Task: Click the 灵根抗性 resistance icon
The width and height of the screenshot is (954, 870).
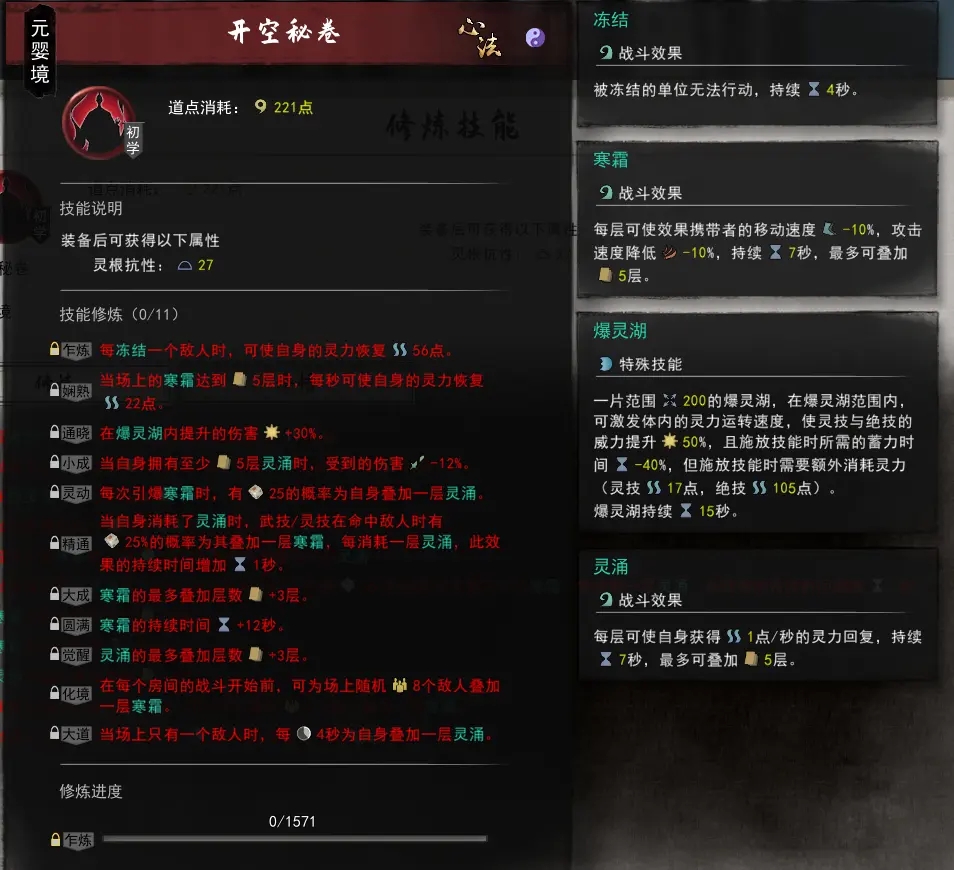Action: pyautogui.click(x=185, y=265)
